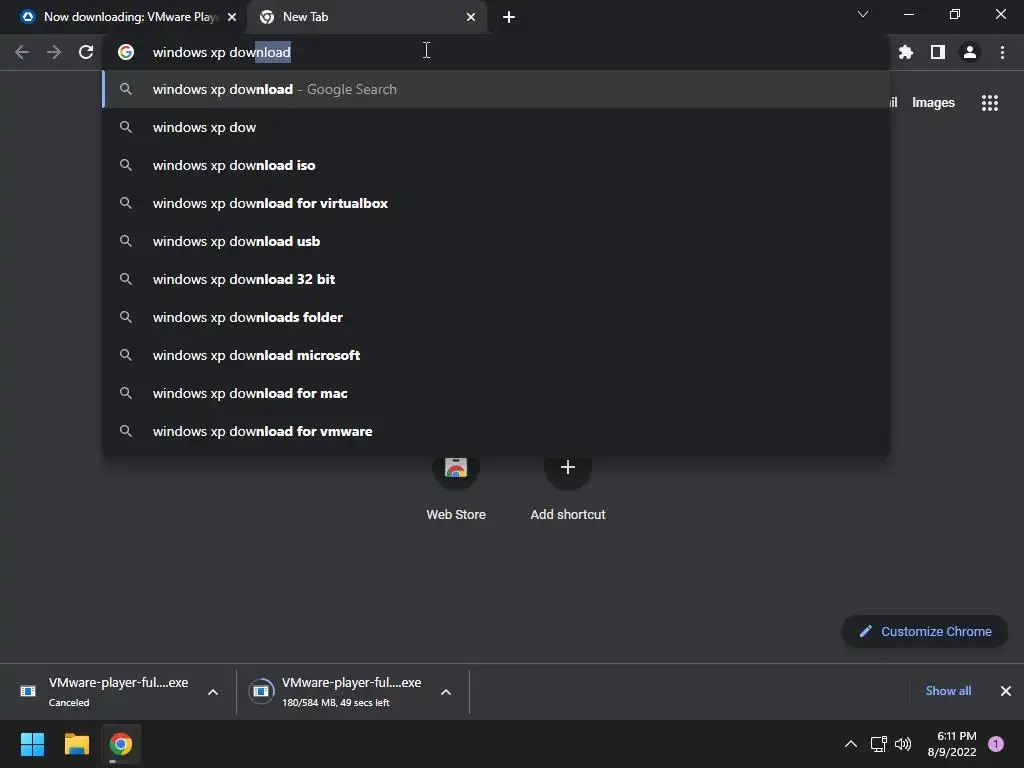Choose 'windows xp downloads folder' suggestion
The height and width of the screenshot is (768, 1024).
(496, 317)
